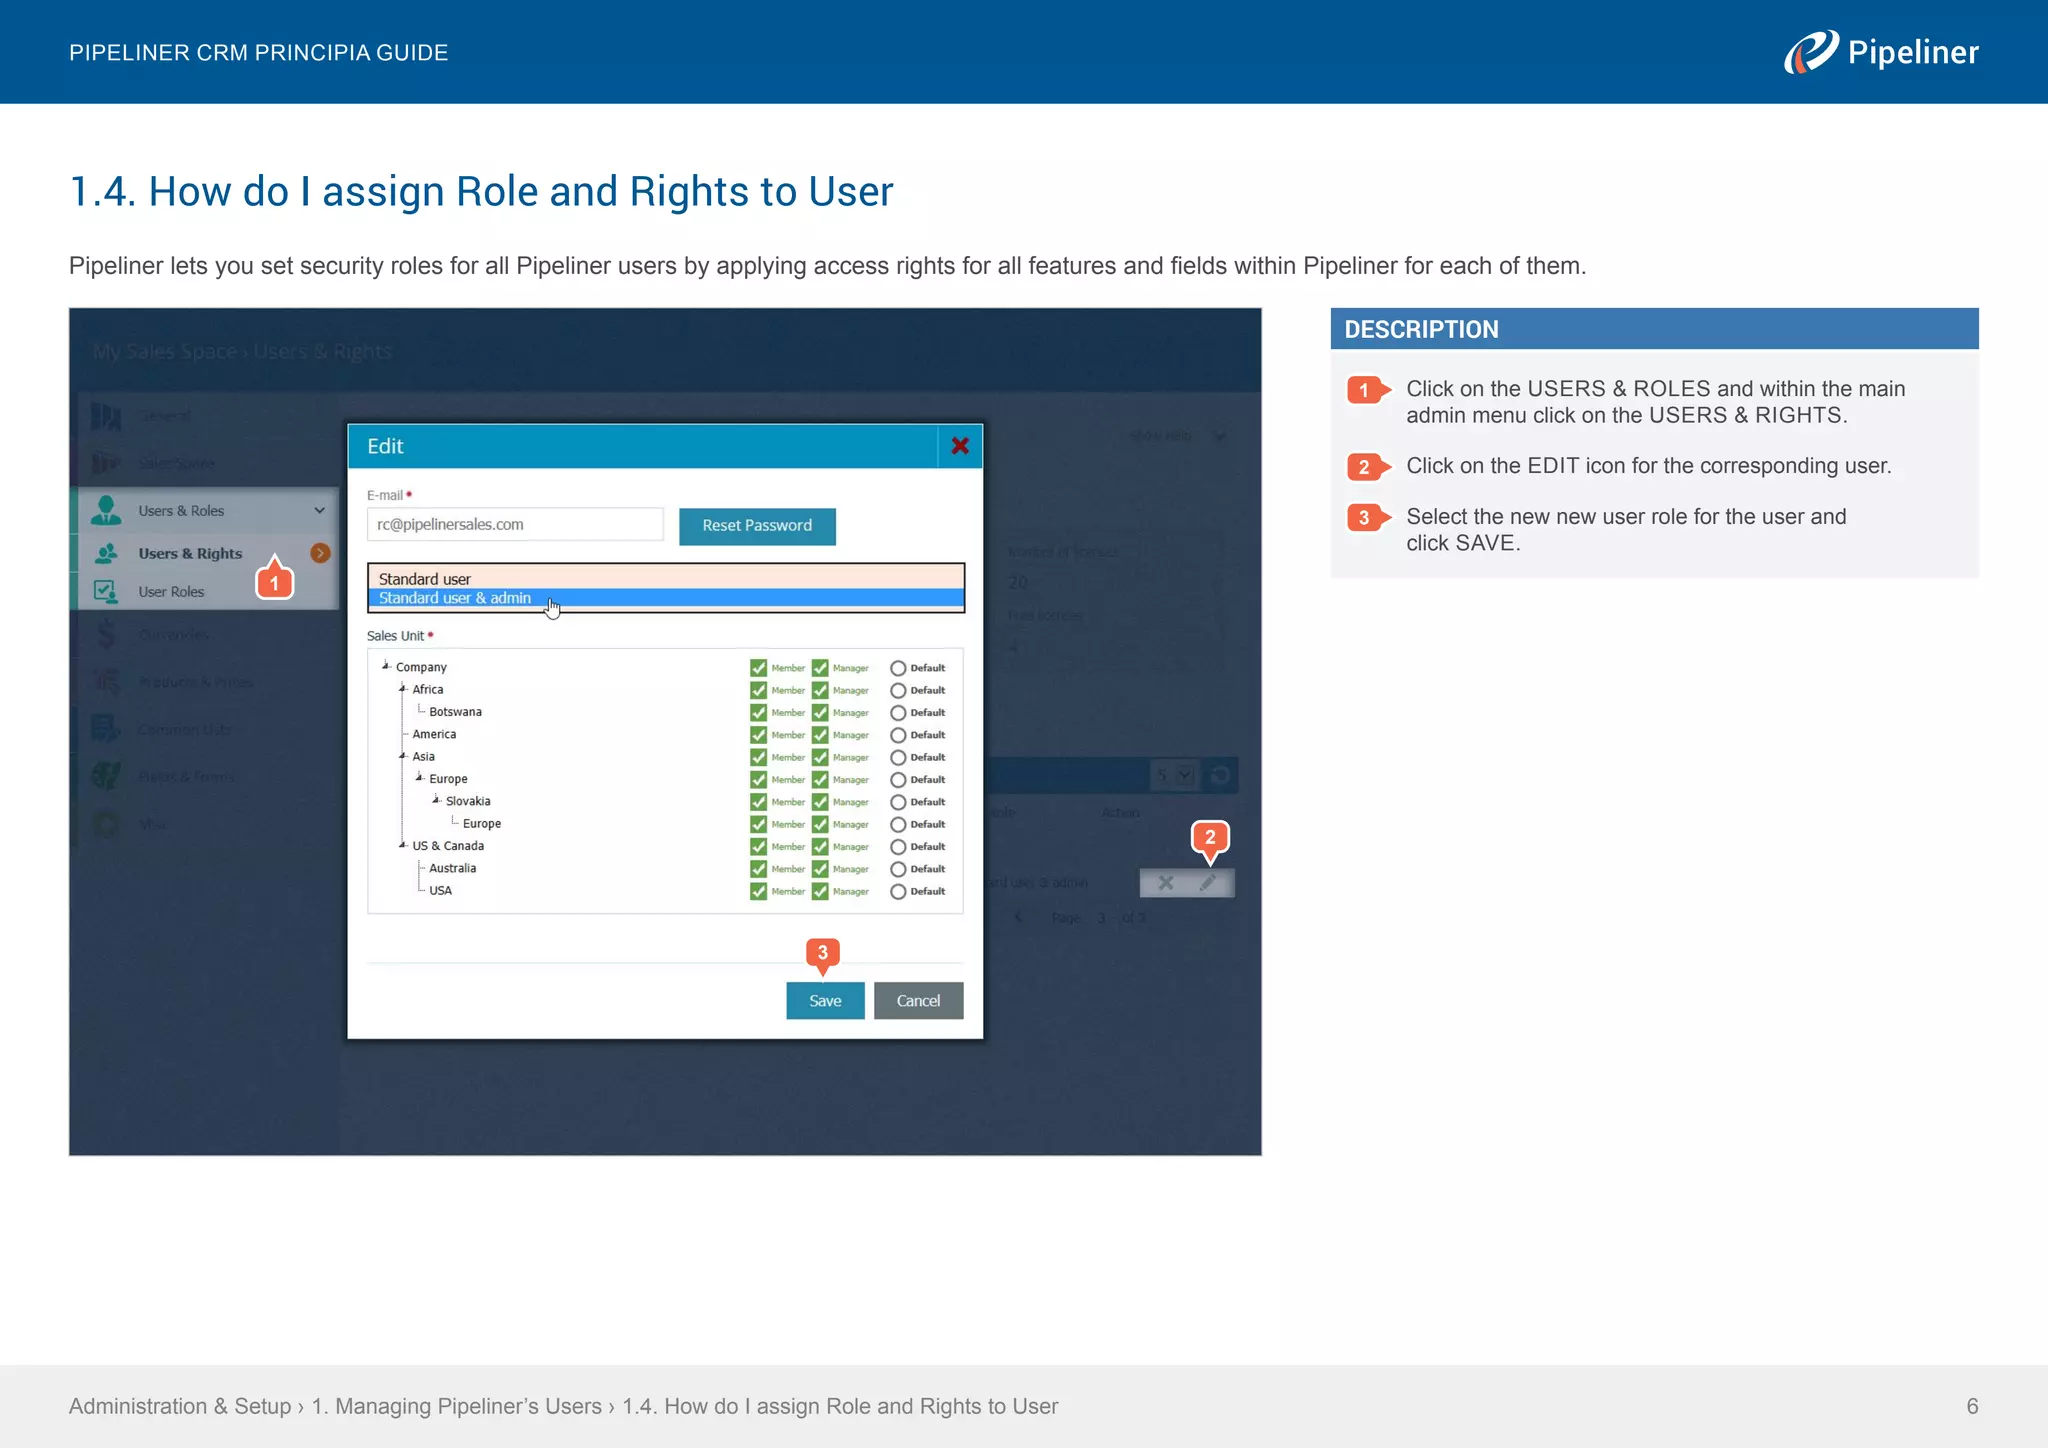Collapse the Europe node under Asia
The height and width of the screenshot is (1448, 2048).
tap(419, 777)
